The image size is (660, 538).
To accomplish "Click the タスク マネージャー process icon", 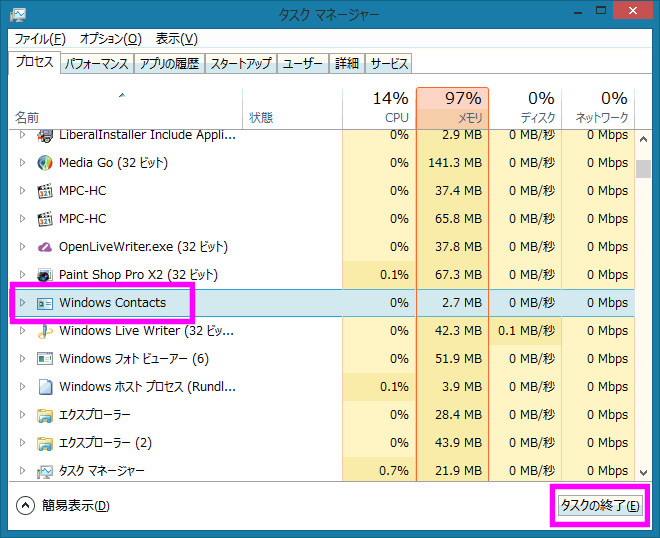I will click(x=45, y=470).
